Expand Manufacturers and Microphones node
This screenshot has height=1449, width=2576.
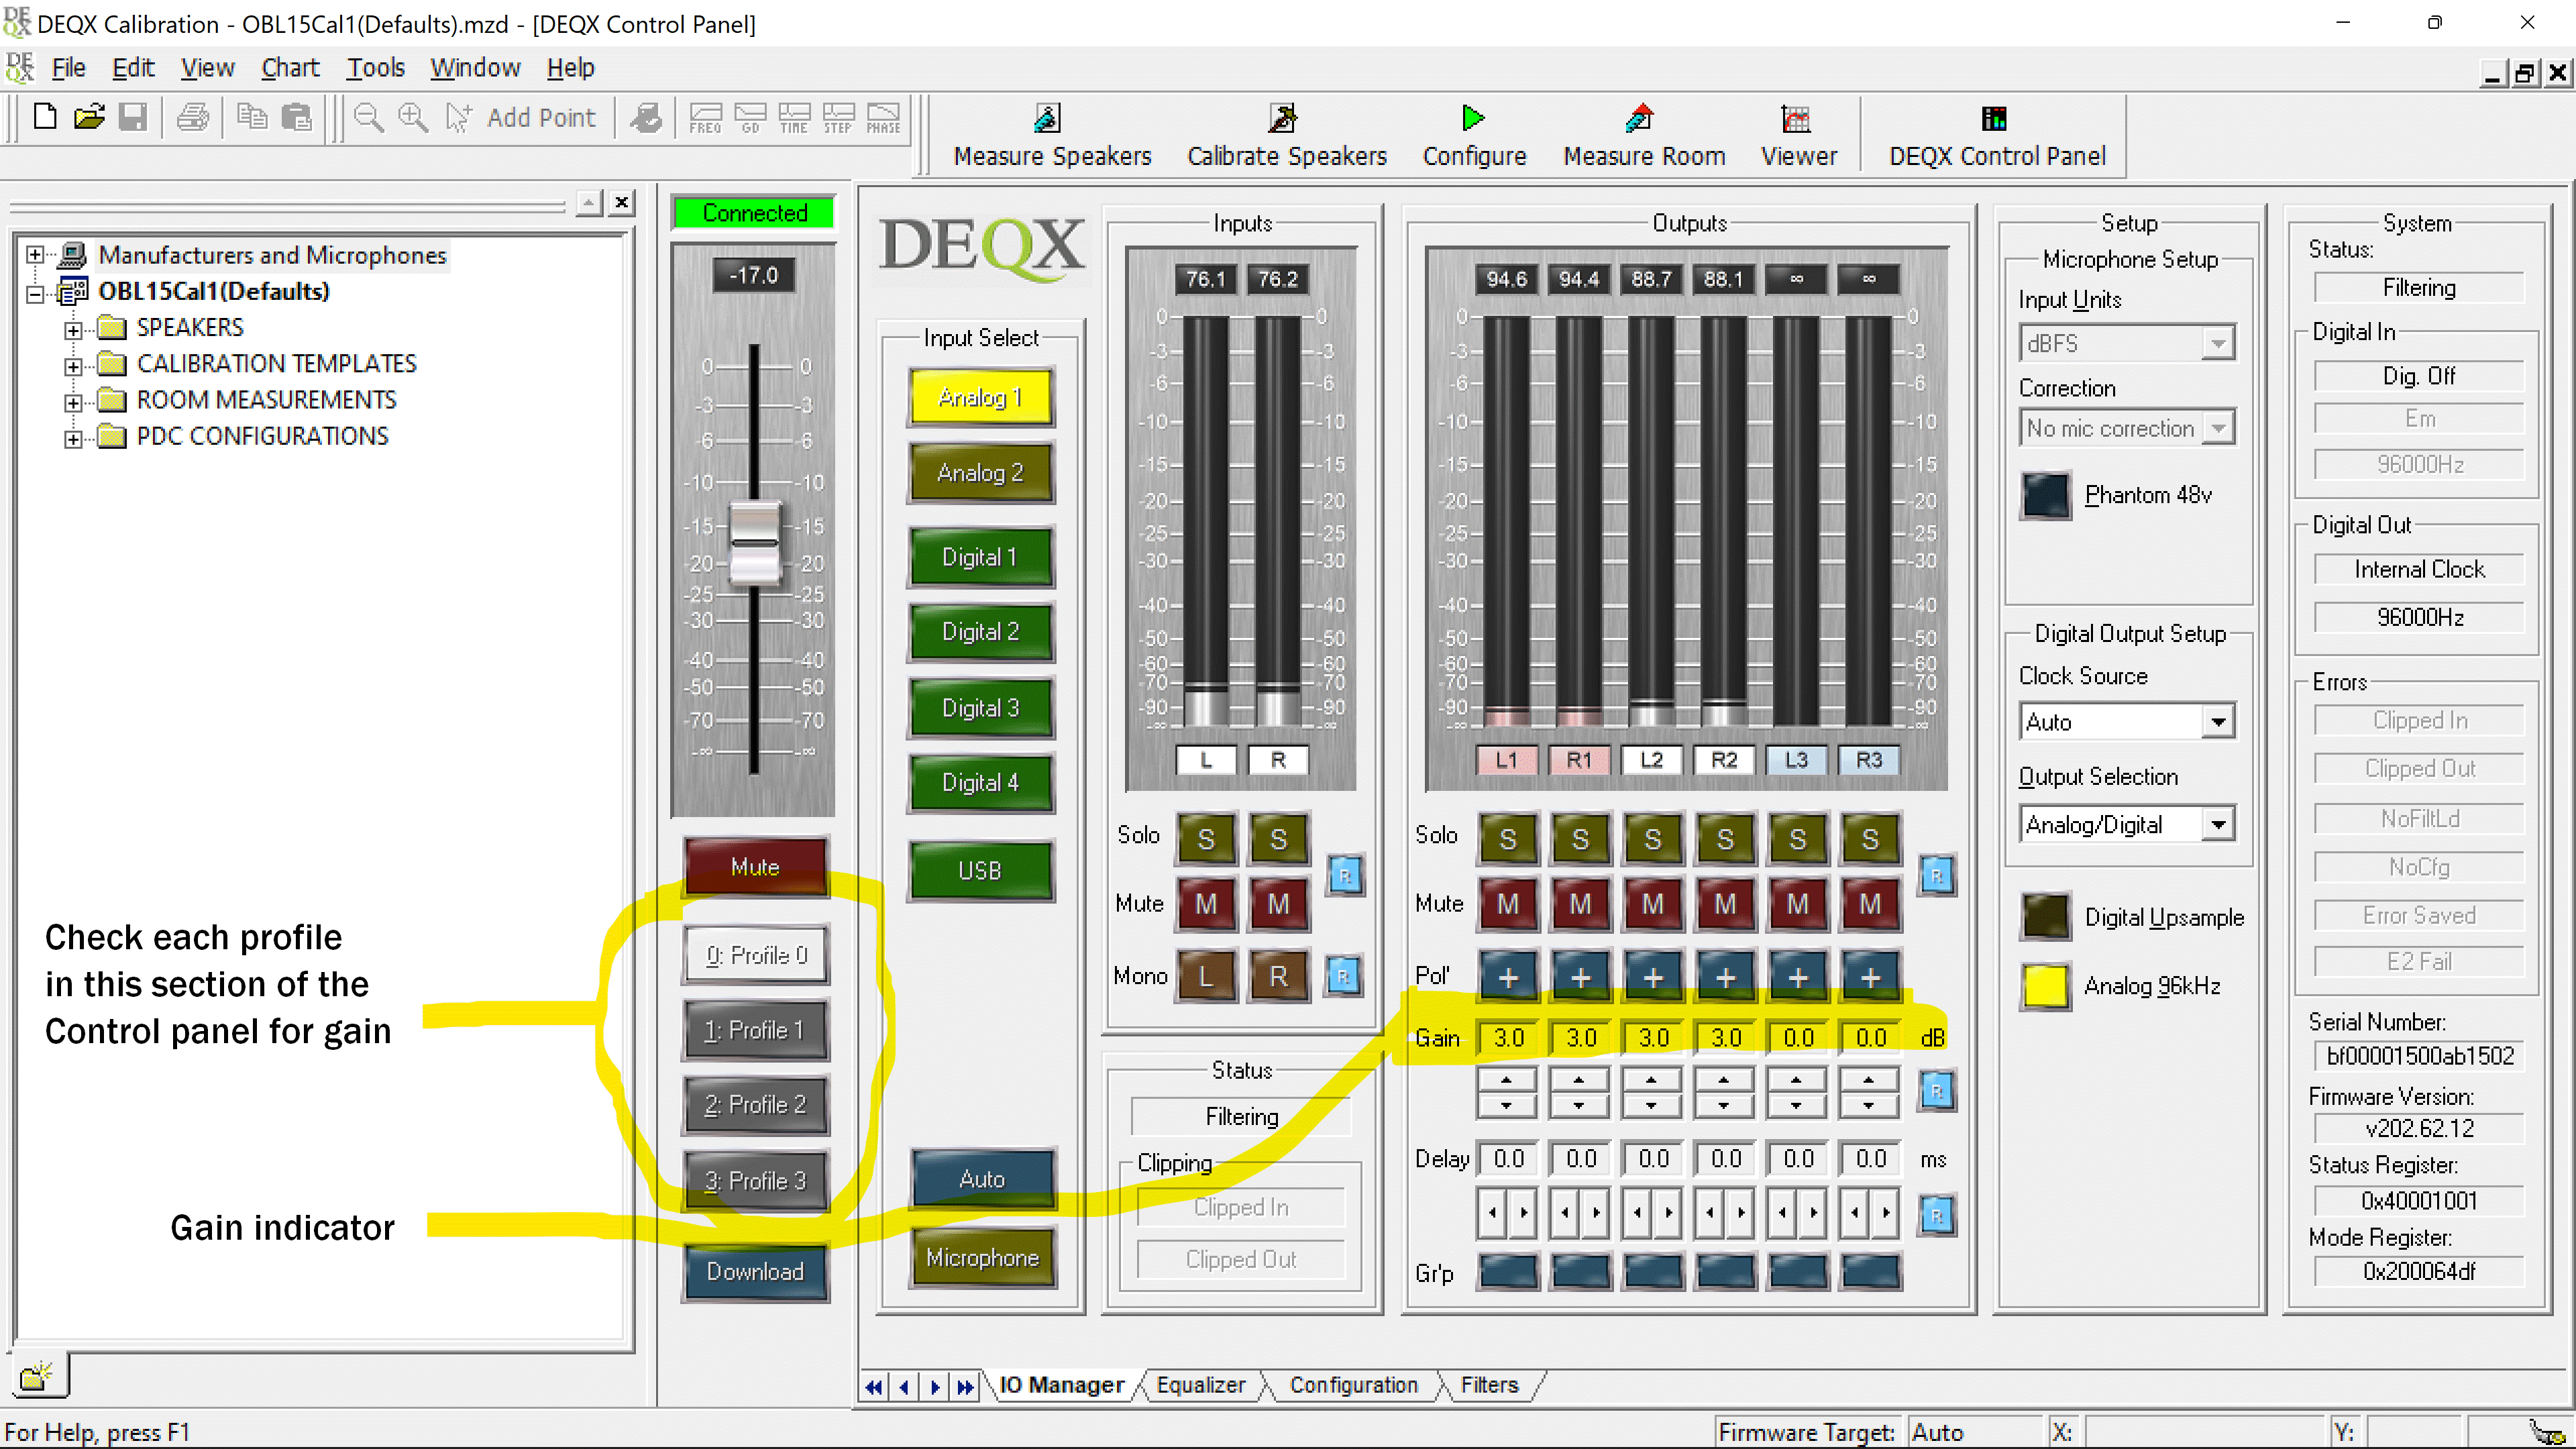35,255
